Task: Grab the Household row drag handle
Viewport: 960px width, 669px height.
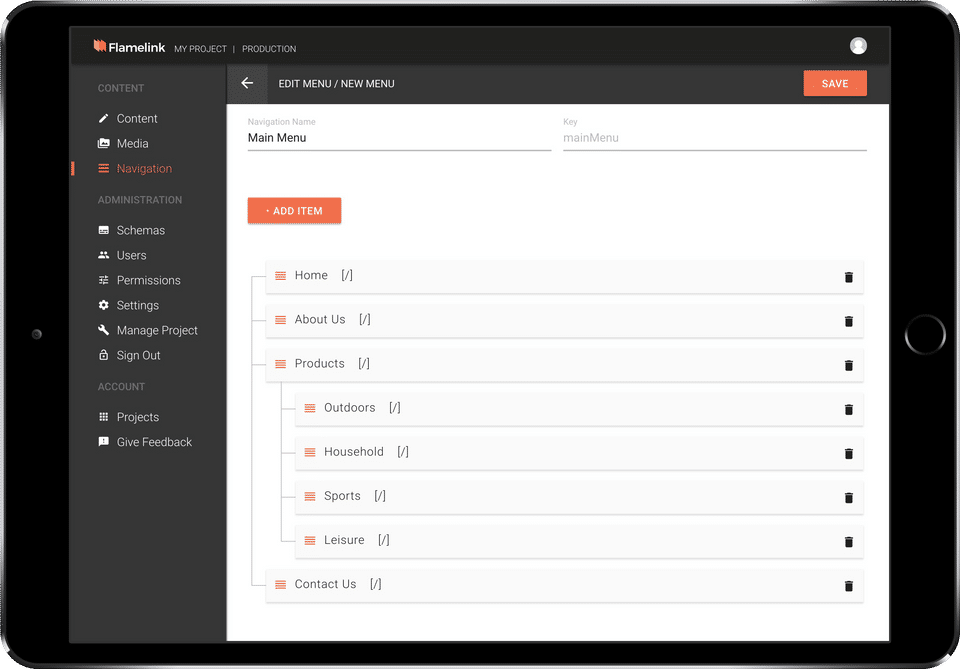Action: pyautogui.click(x=310, y=452)
